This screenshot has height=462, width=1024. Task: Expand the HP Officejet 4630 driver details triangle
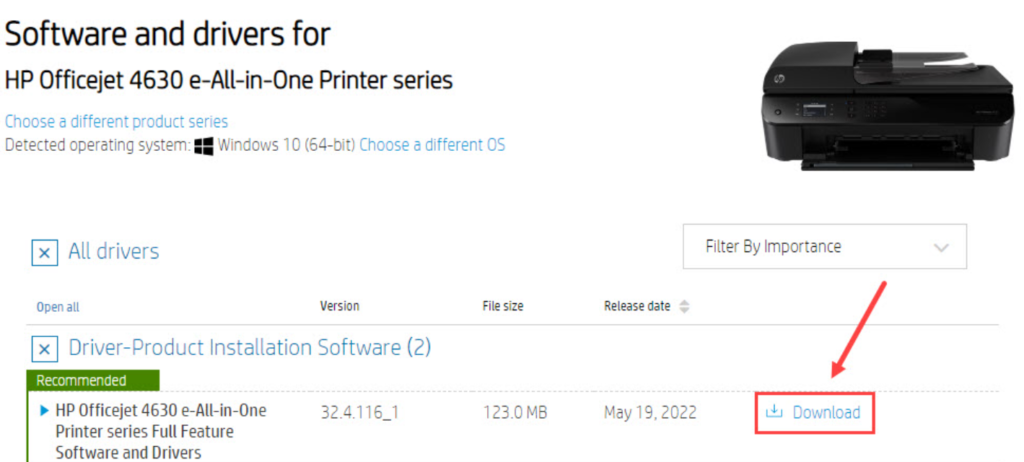pyautogui.click(x=44, y=411)
